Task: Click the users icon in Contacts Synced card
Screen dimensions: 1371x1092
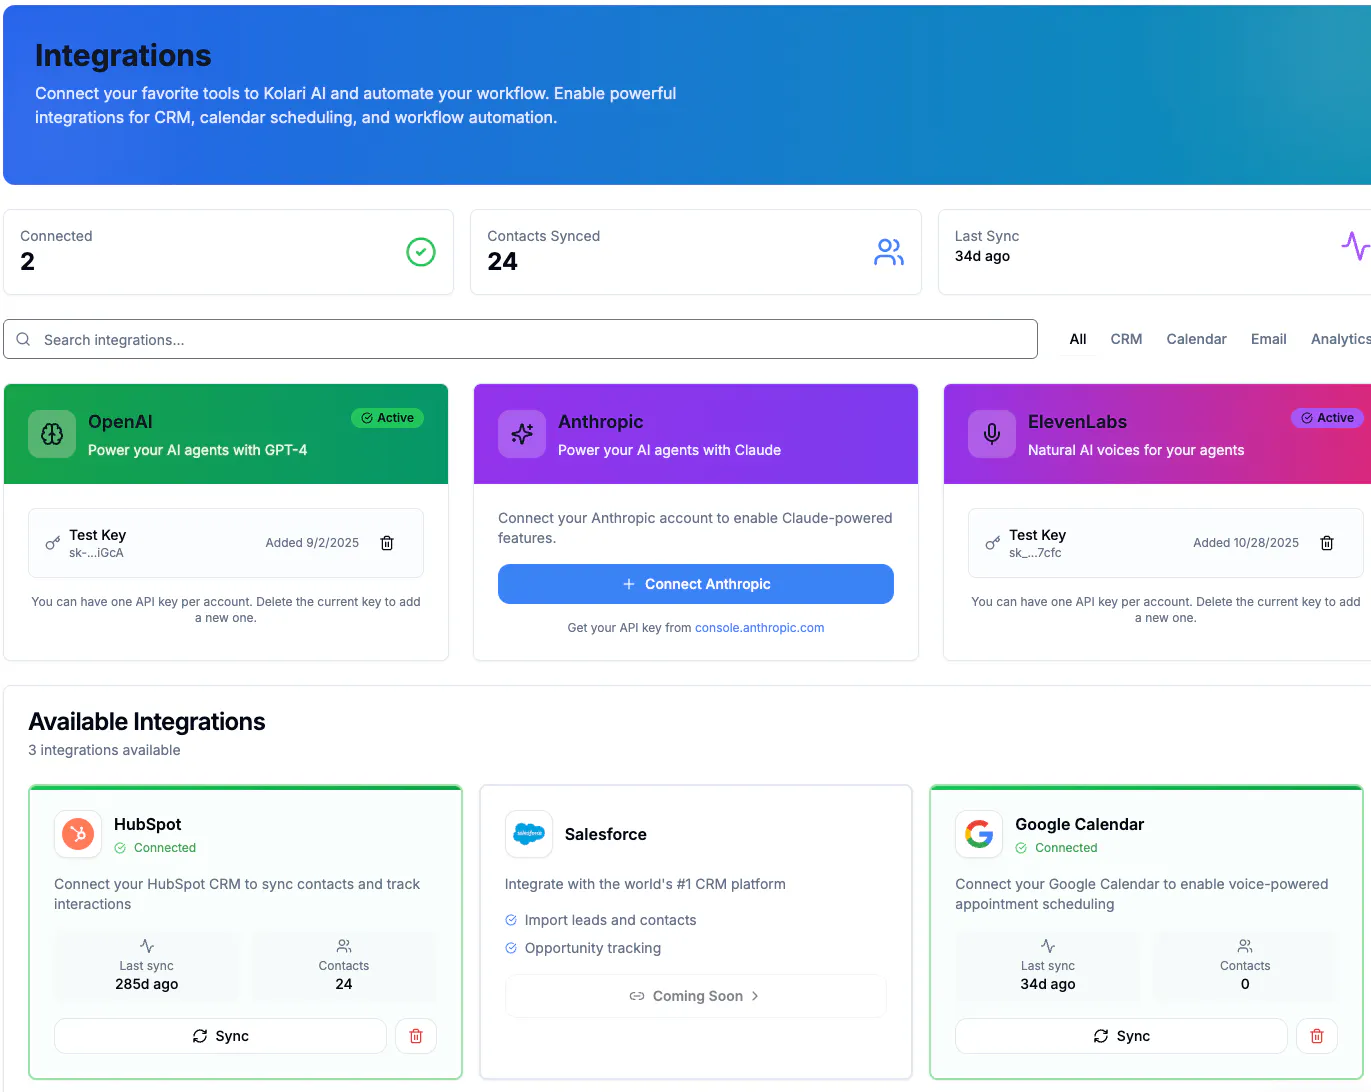Action: tap(889, 252)
